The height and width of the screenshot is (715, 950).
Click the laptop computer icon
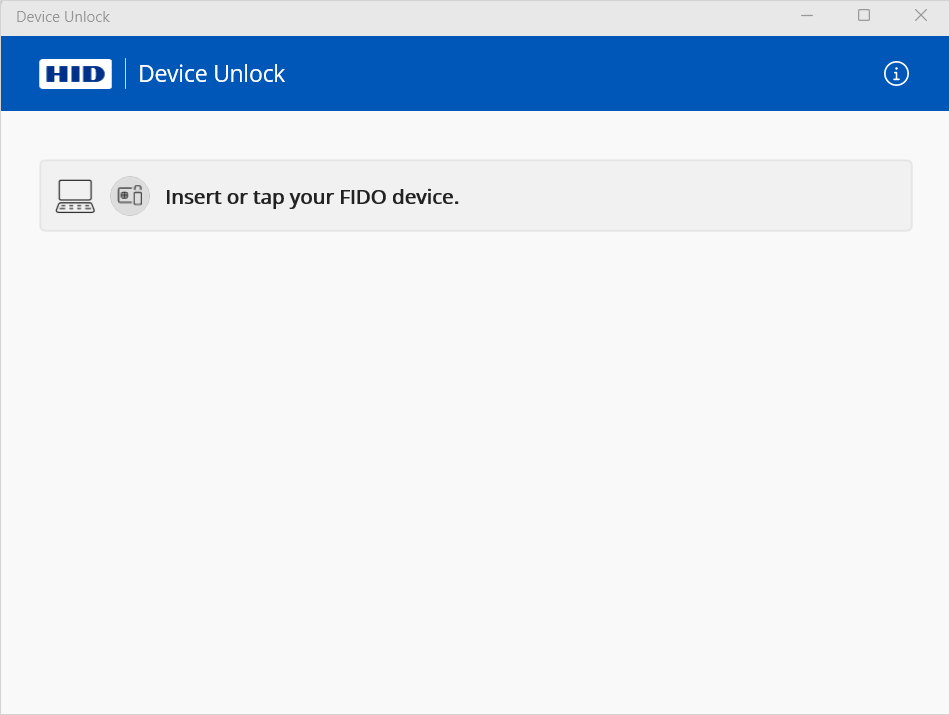coord(75,196)
